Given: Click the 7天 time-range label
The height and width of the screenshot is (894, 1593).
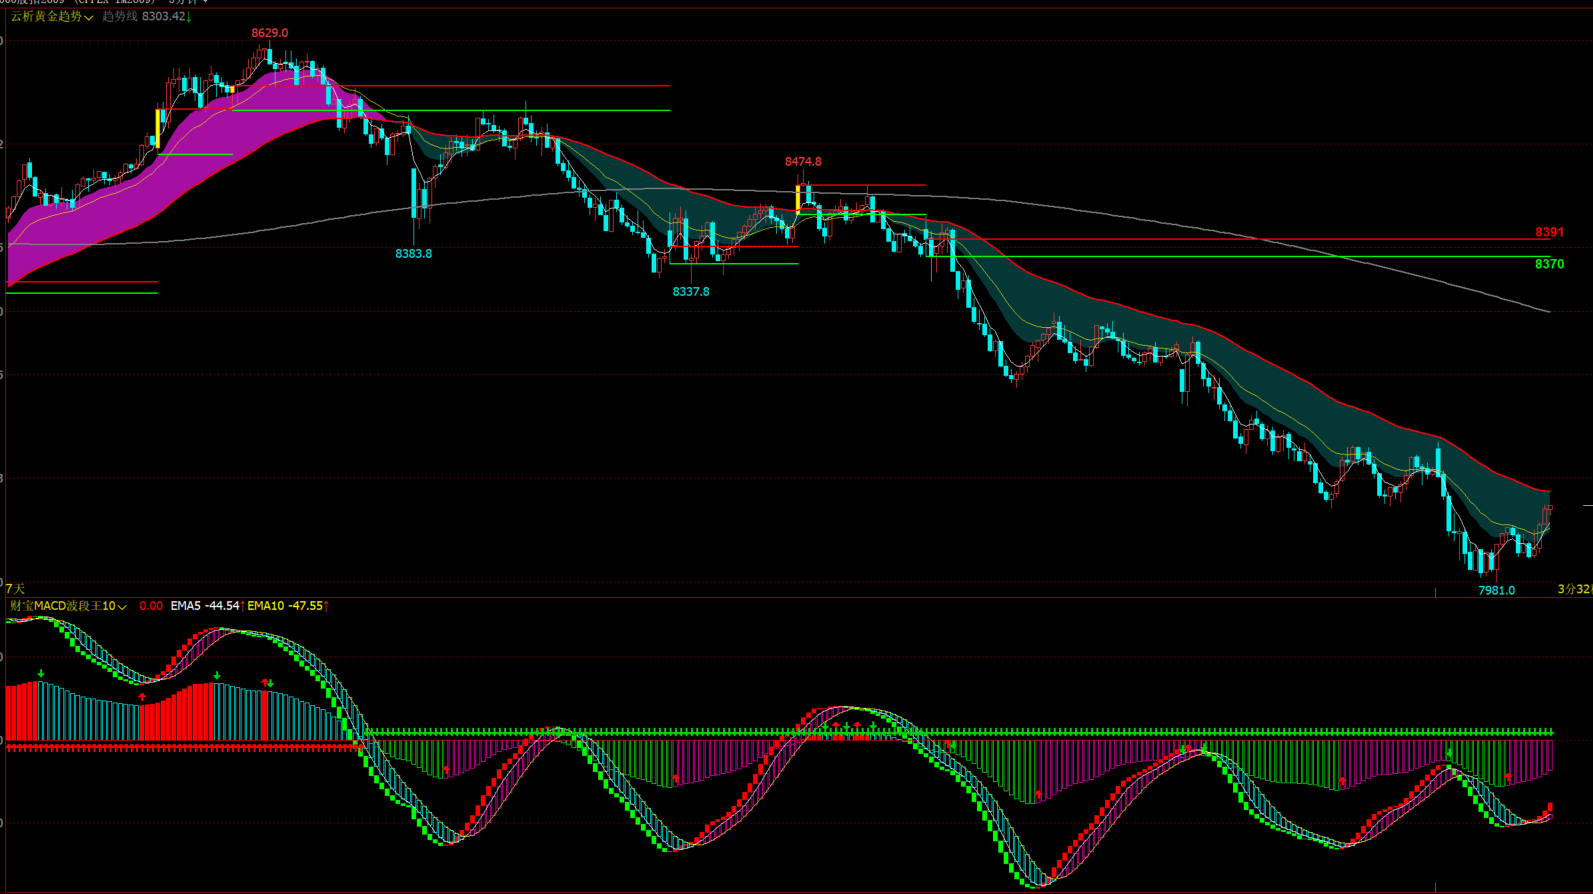Looking at the screenshot, I should pos(15,589).
